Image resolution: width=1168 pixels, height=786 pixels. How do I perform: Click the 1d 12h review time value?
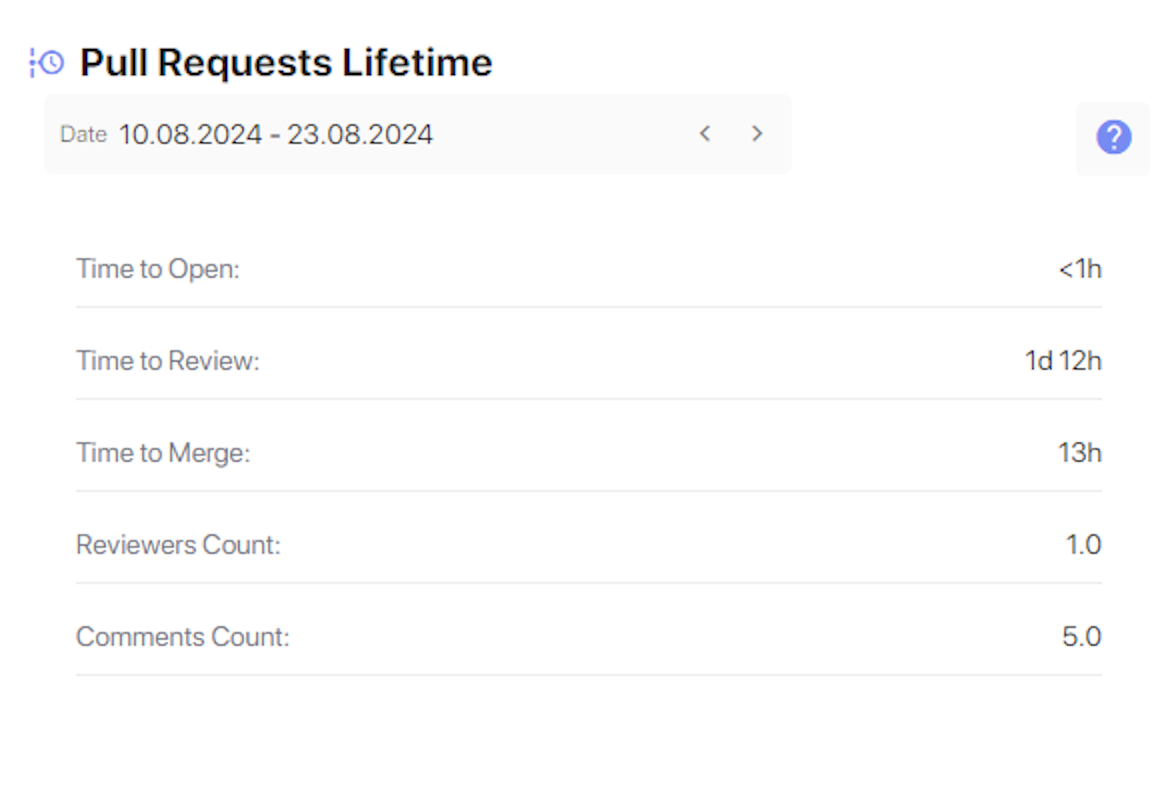coord(1063,361)
